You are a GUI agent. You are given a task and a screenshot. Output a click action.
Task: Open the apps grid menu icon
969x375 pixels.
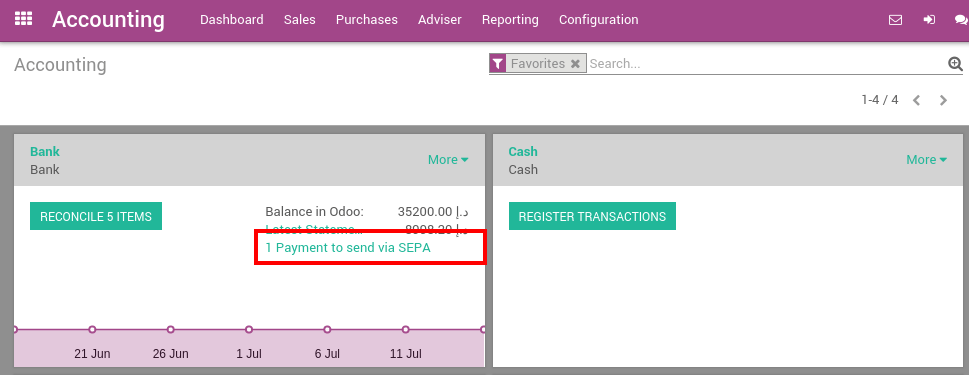pos(23,19)
